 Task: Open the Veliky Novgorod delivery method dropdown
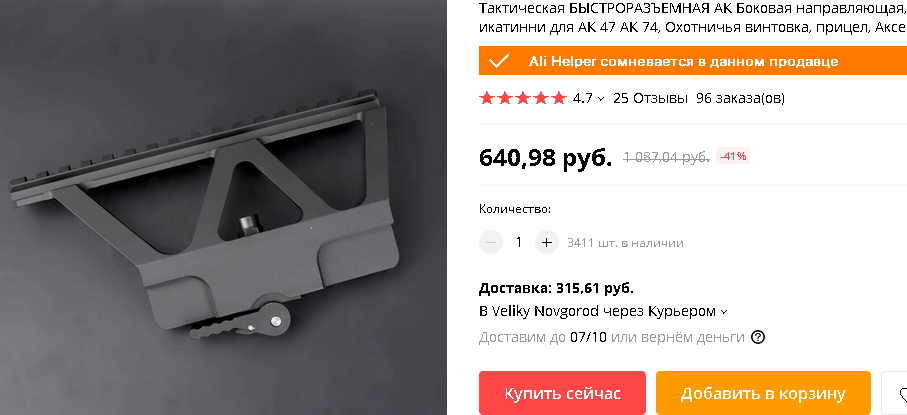tap(603, 311)
